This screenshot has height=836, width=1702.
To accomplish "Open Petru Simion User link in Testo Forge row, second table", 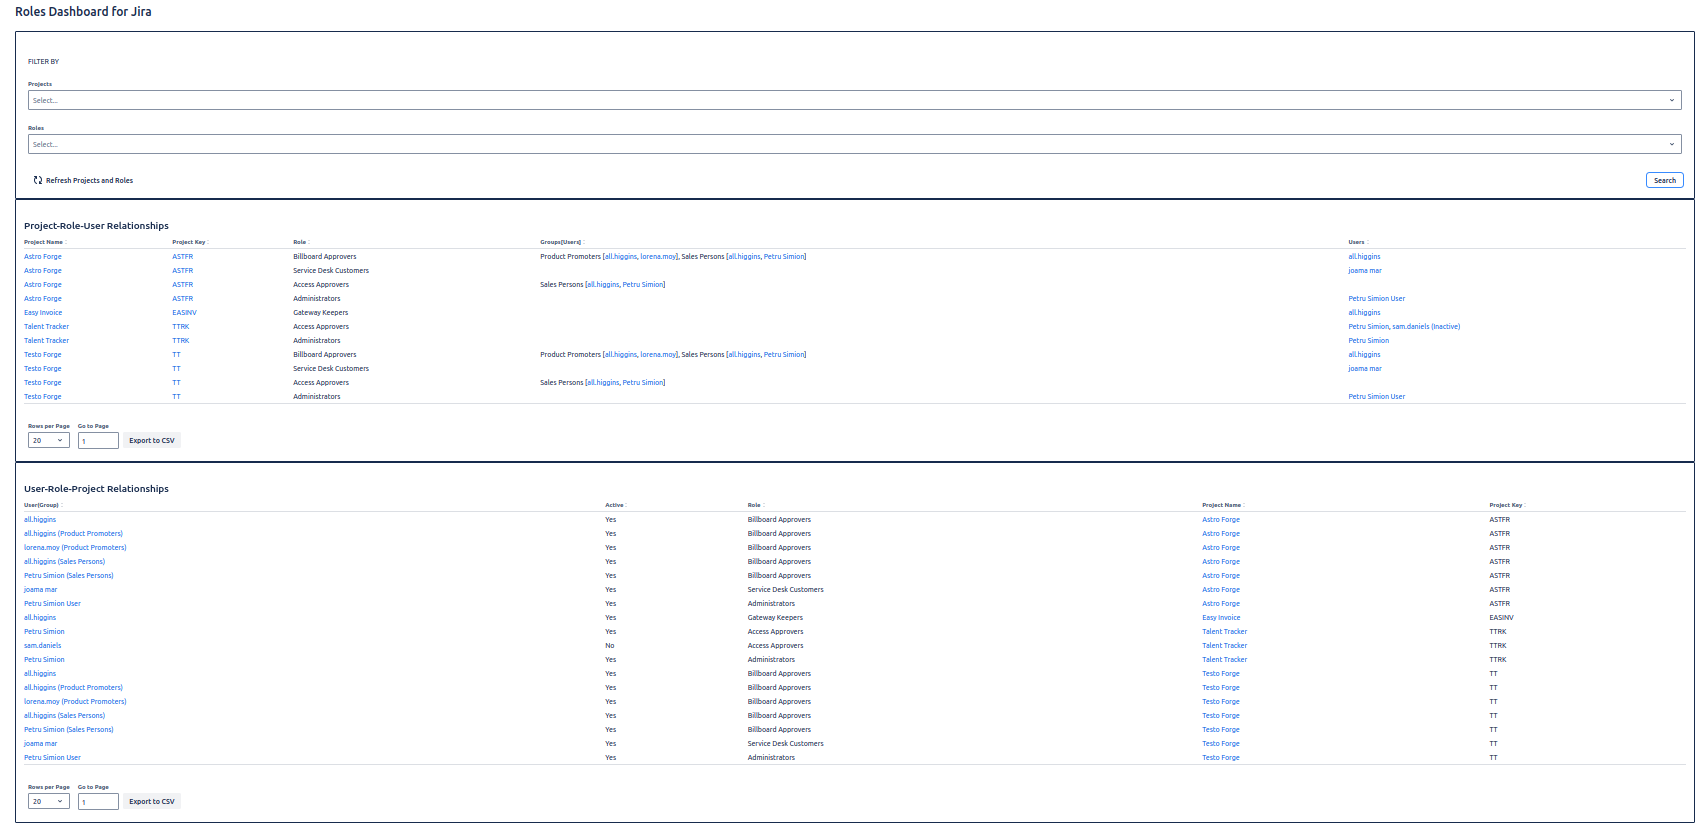I will point(52,758).
